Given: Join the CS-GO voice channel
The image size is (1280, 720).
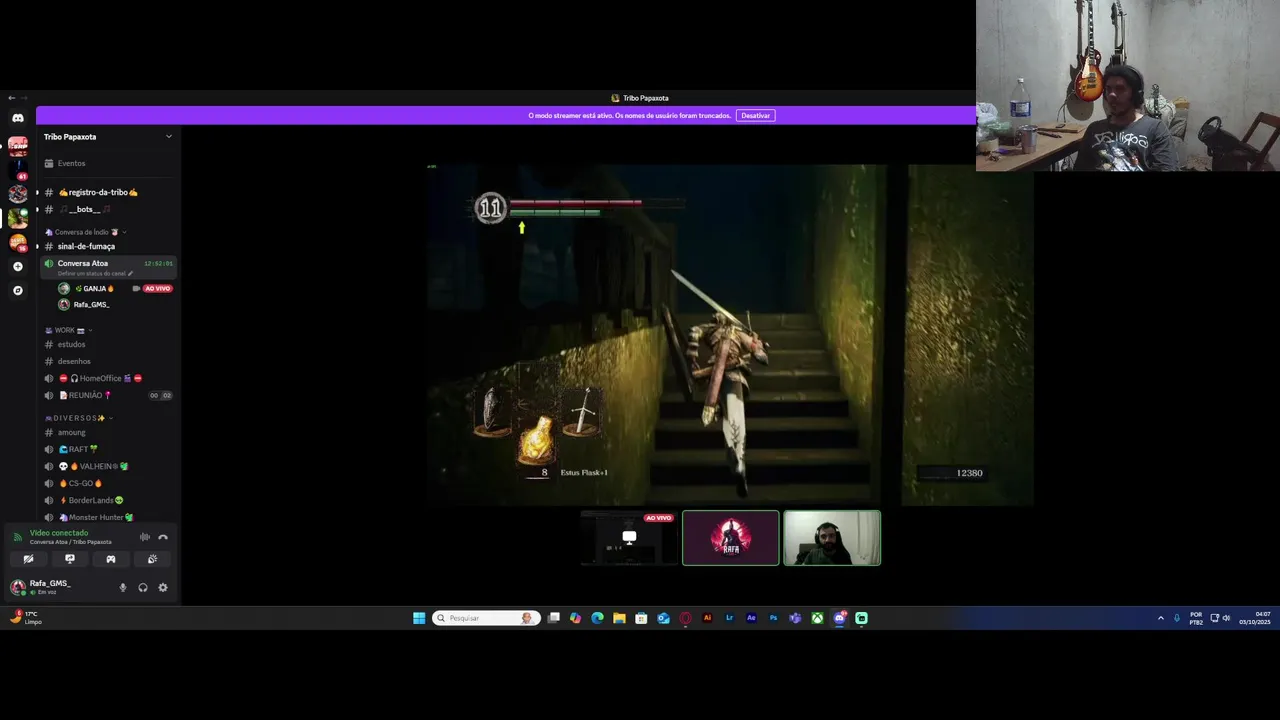Looking at the screenshot, I should [108, 483].
